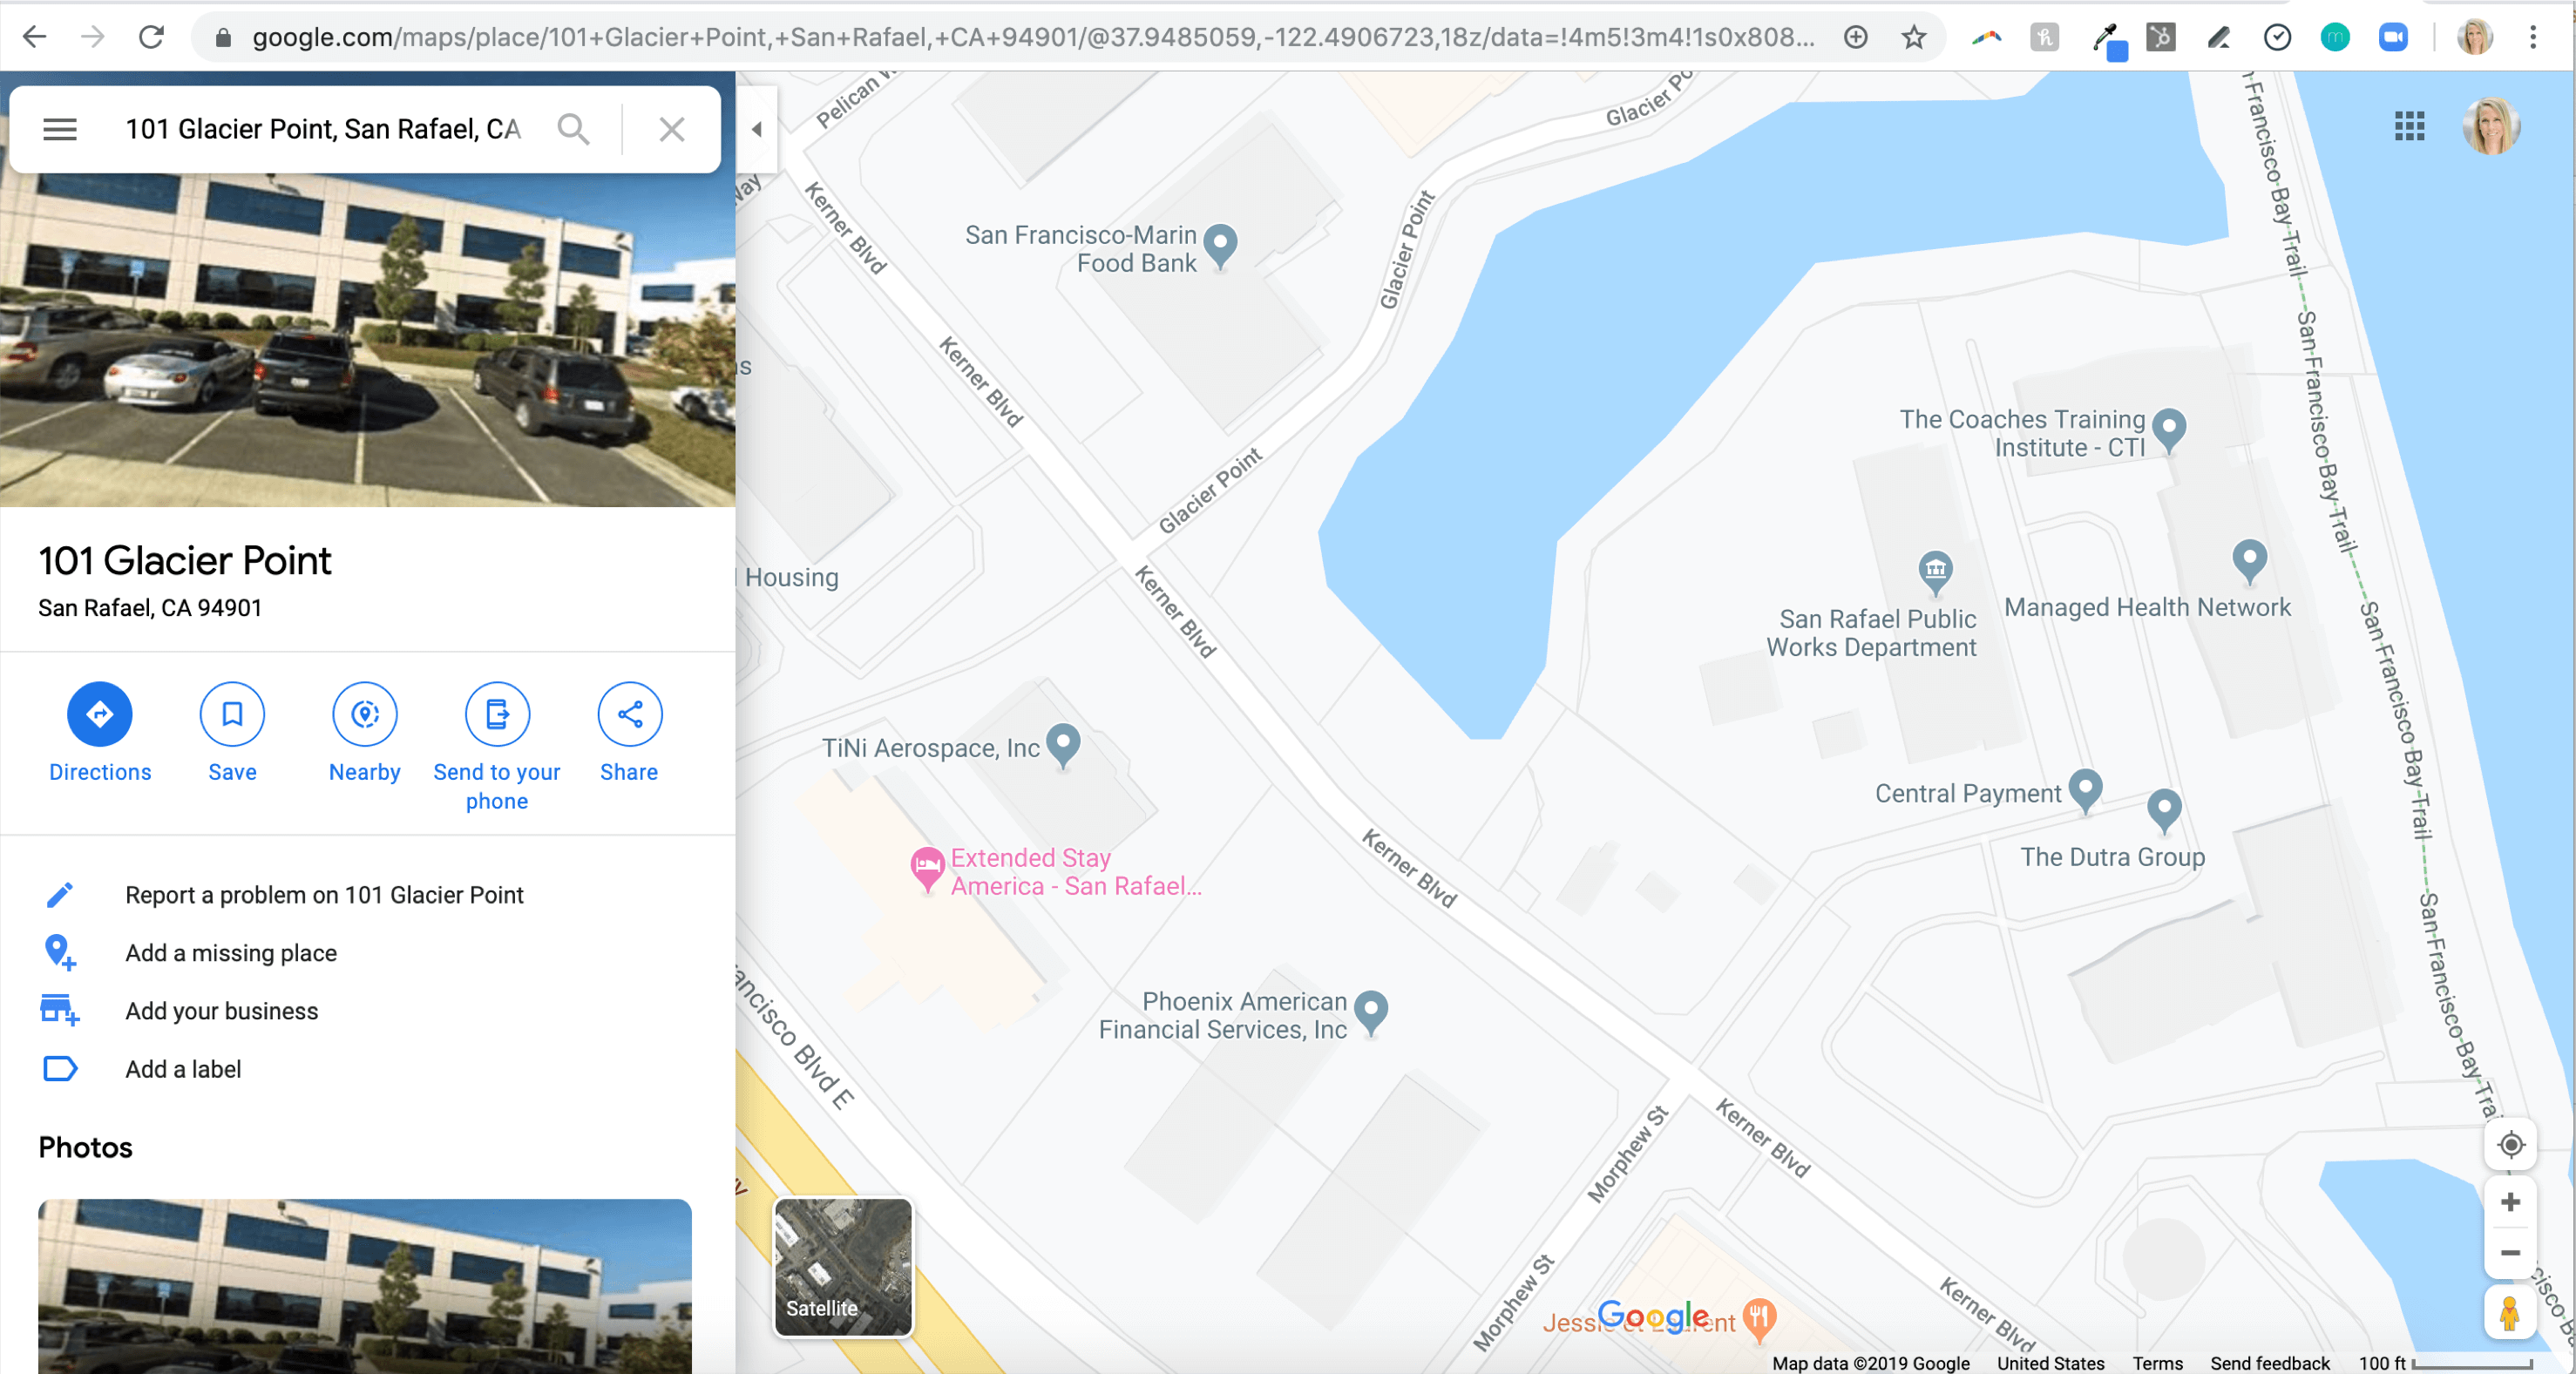Click The Coaches Training Institute pin

click(2168, 430)
